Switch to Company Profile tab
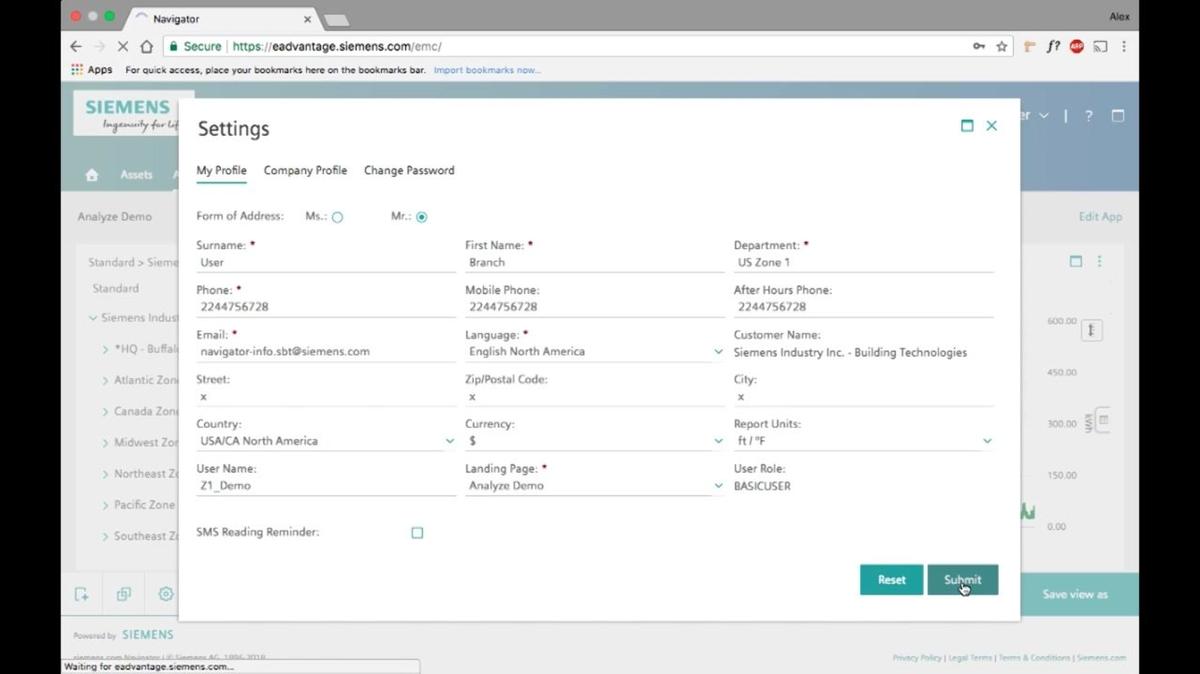The image size is (1200, 674). point(305,170)
